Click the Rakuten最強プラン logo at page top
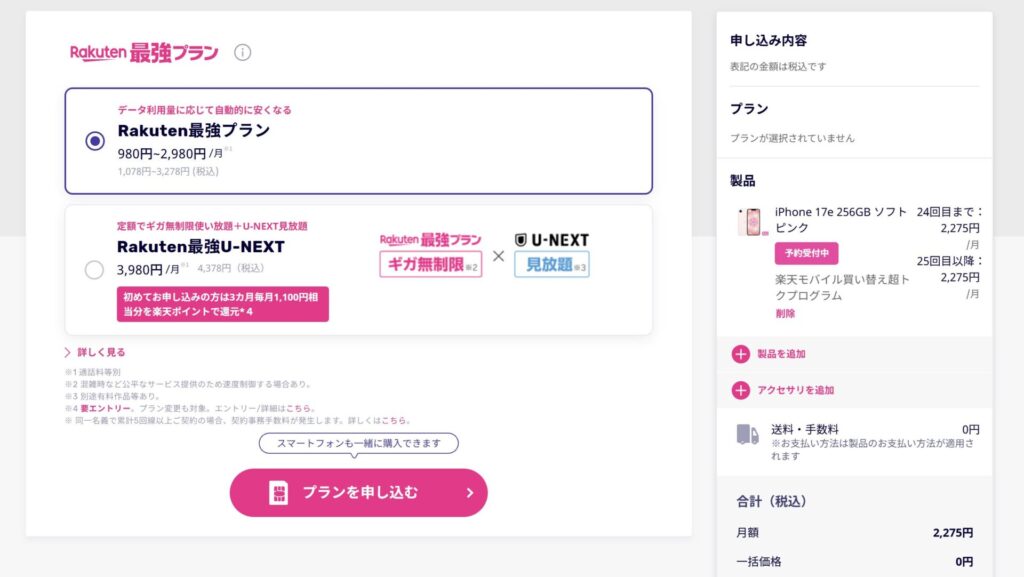The height and width of the screenshot is (577, 1024). click(144, 53)
